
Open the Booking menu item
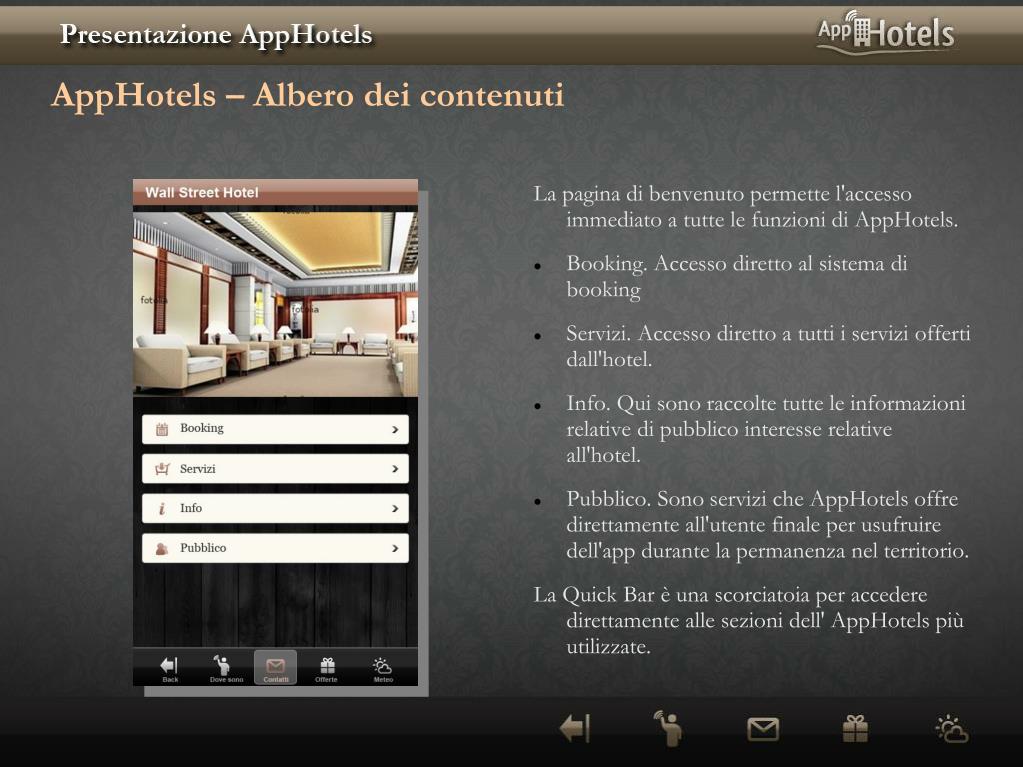point(275,429)
